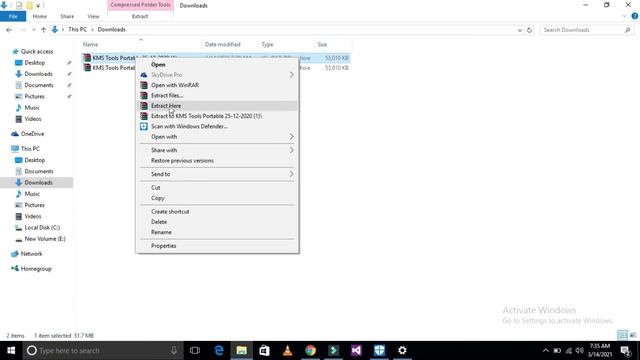This screenshot has width=640, height=360.
Task: Select Documents under Quick access
Action: point(39,85)
